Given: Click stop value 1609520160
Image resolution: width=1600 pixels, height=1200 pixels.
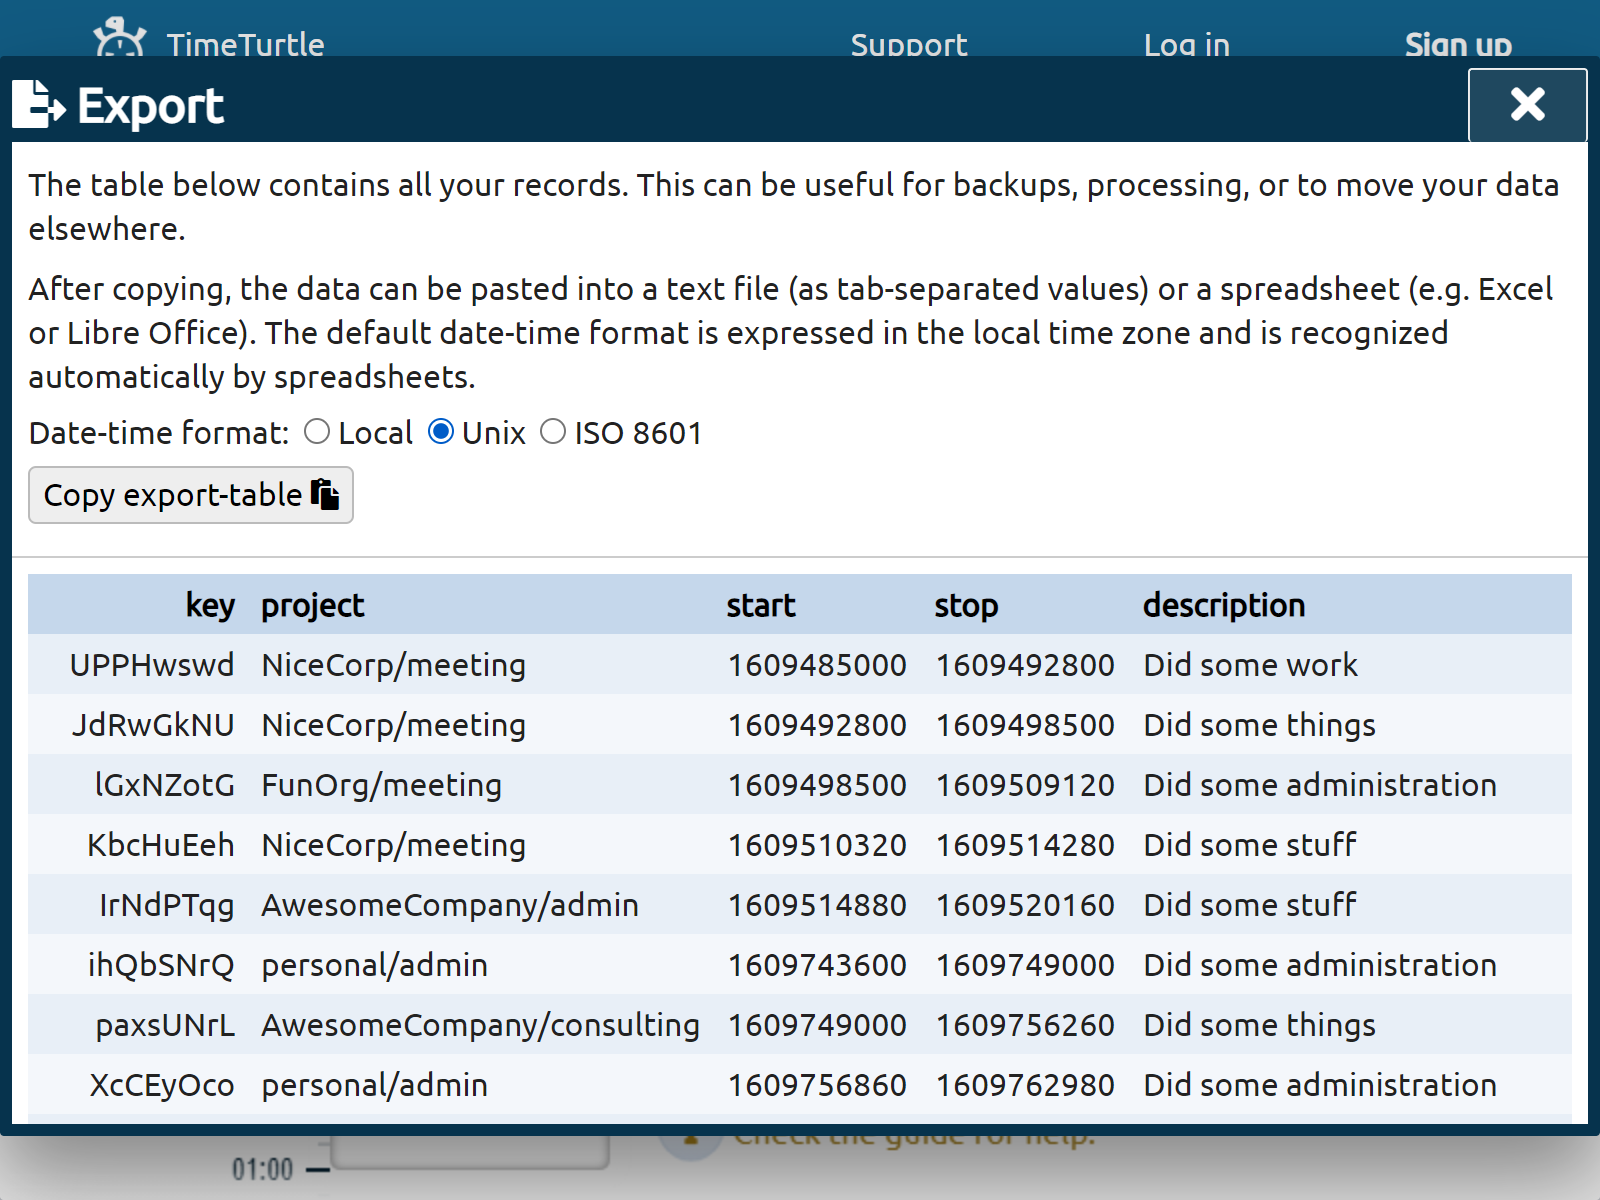Looking at the screenshot, I should 1025,905.
